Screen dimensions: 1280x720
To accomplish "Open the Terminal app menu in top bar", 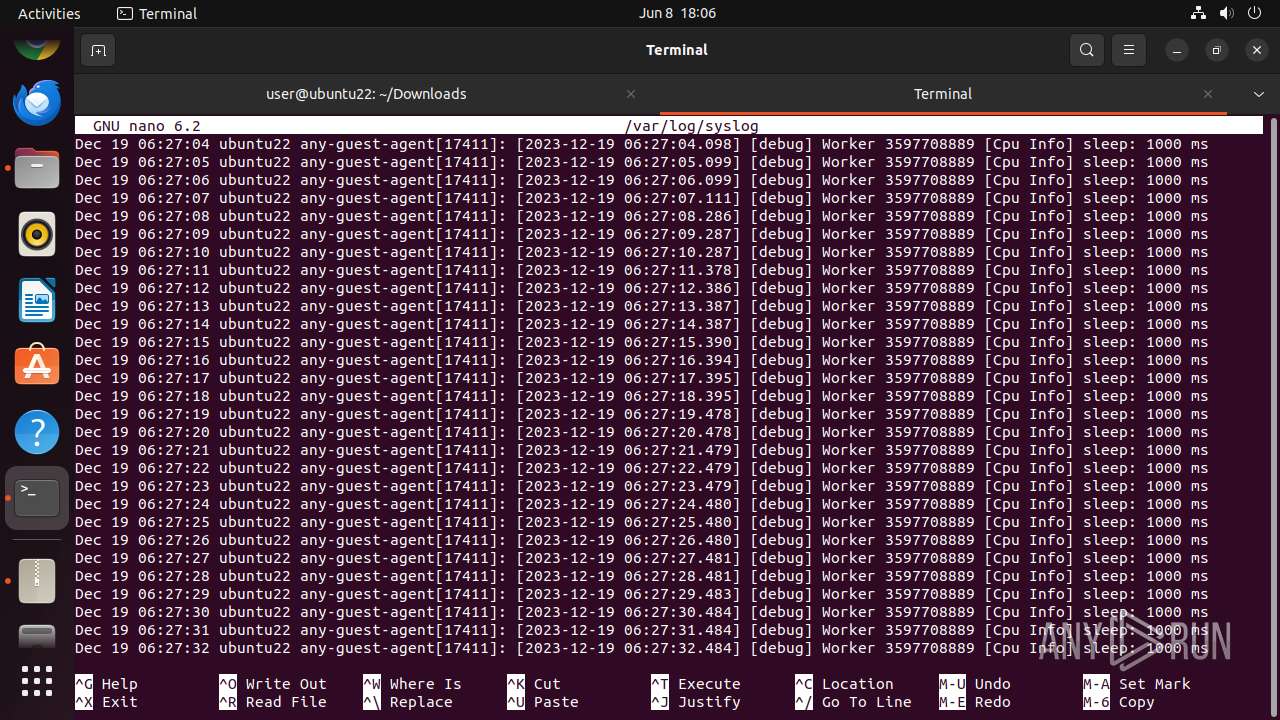I will 157,13.
